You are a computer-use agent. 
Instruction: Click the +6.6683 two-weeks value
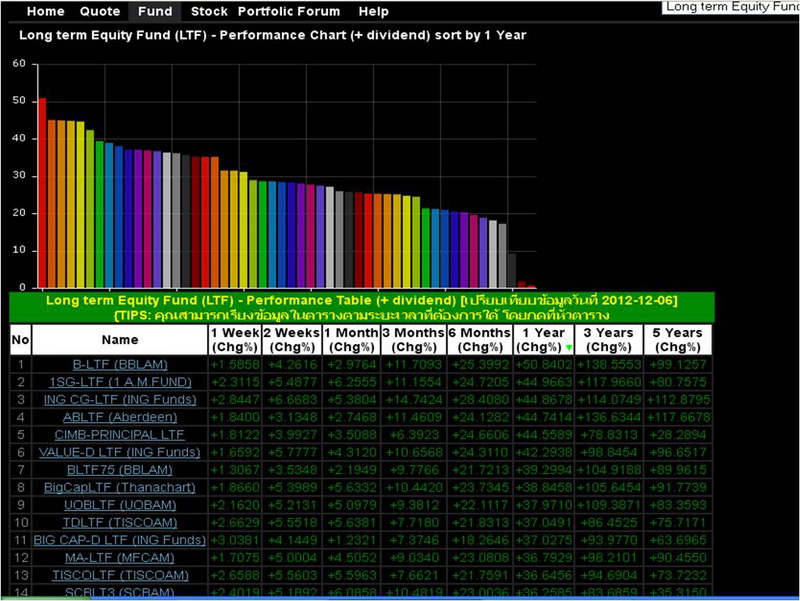pos(292,399)
